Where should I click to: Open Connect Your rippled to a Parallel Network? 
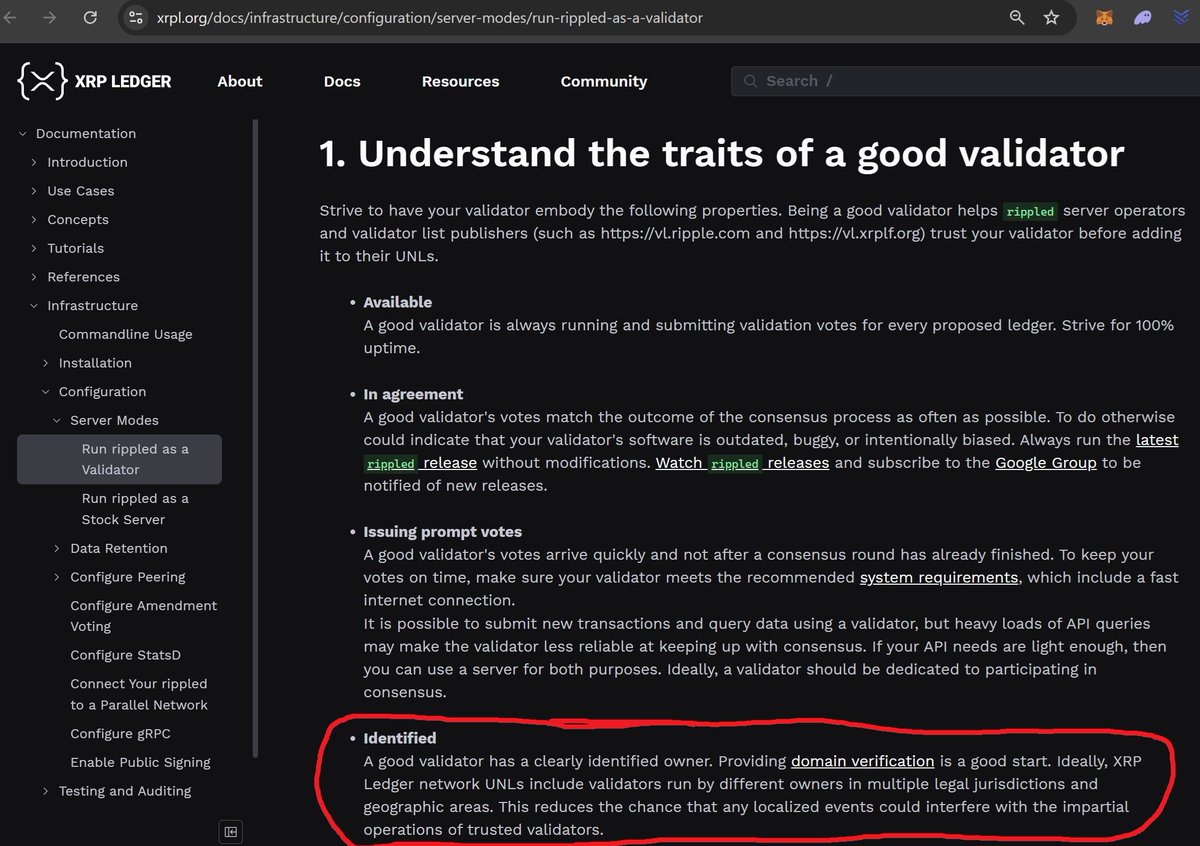tap(139, 694)
